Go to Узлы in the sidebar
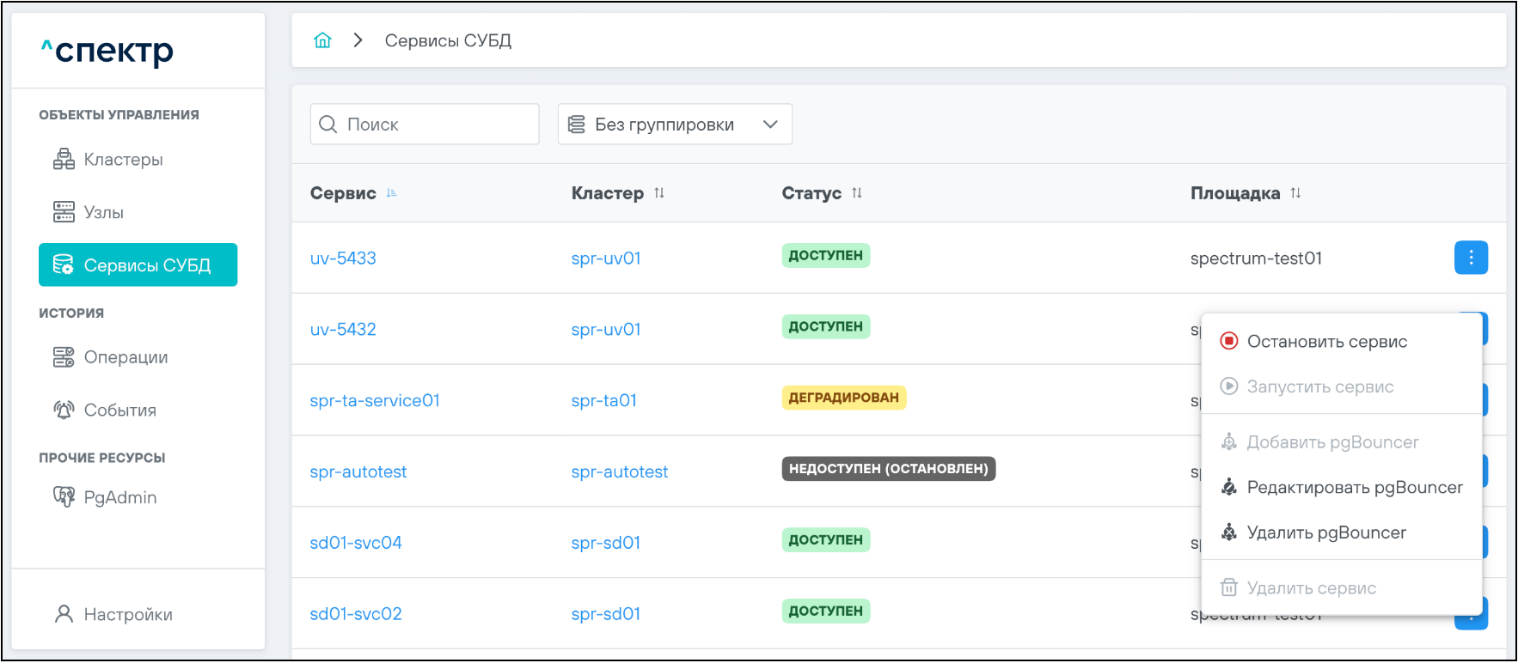1518x663 pixels. (103, 213)
